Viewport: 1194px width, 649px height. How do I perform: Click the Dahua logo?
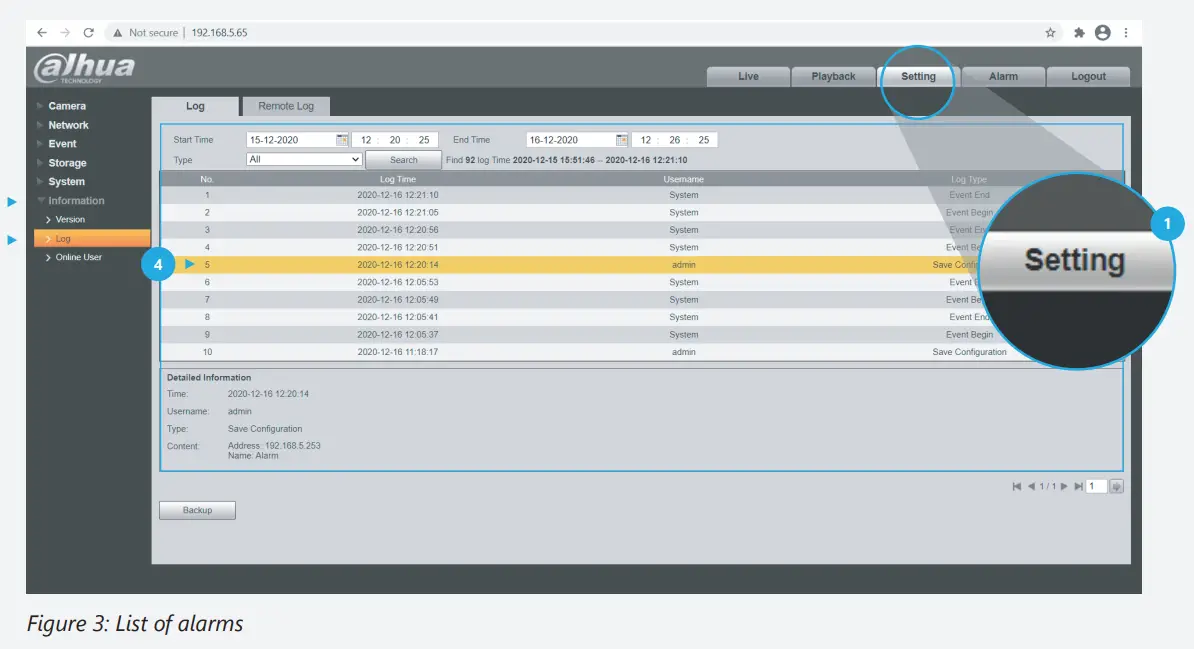tap(84, 68)
